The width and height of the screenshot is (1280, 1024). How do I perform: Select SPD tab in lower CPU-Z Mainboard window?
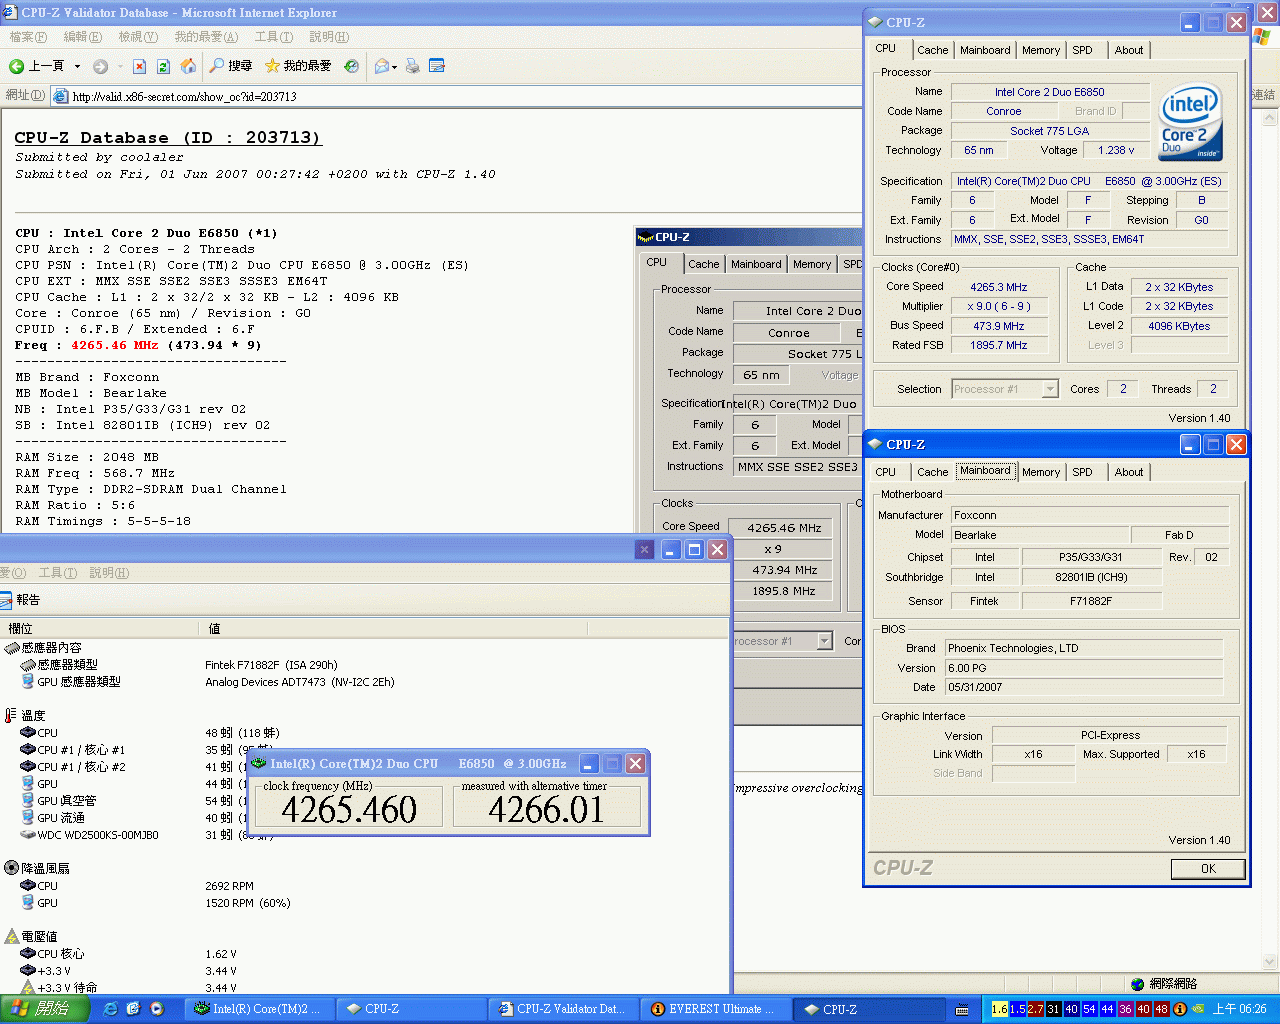[1082, 472]
